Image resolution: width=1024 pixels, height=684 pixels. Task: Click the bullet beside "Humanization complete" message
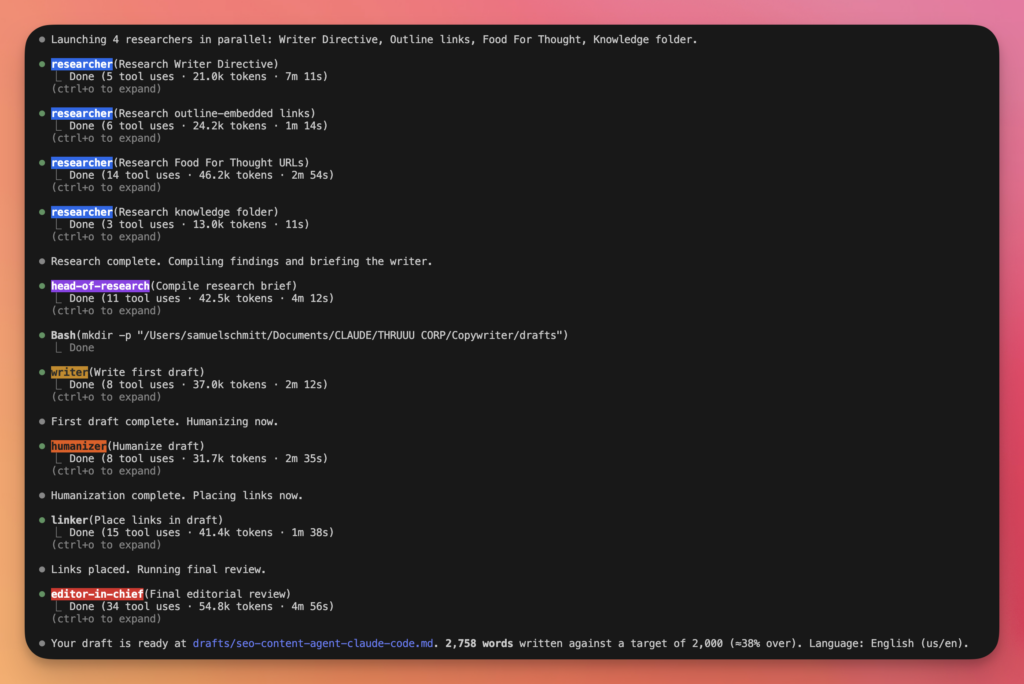pyautogui.click(x=42, y=496)
